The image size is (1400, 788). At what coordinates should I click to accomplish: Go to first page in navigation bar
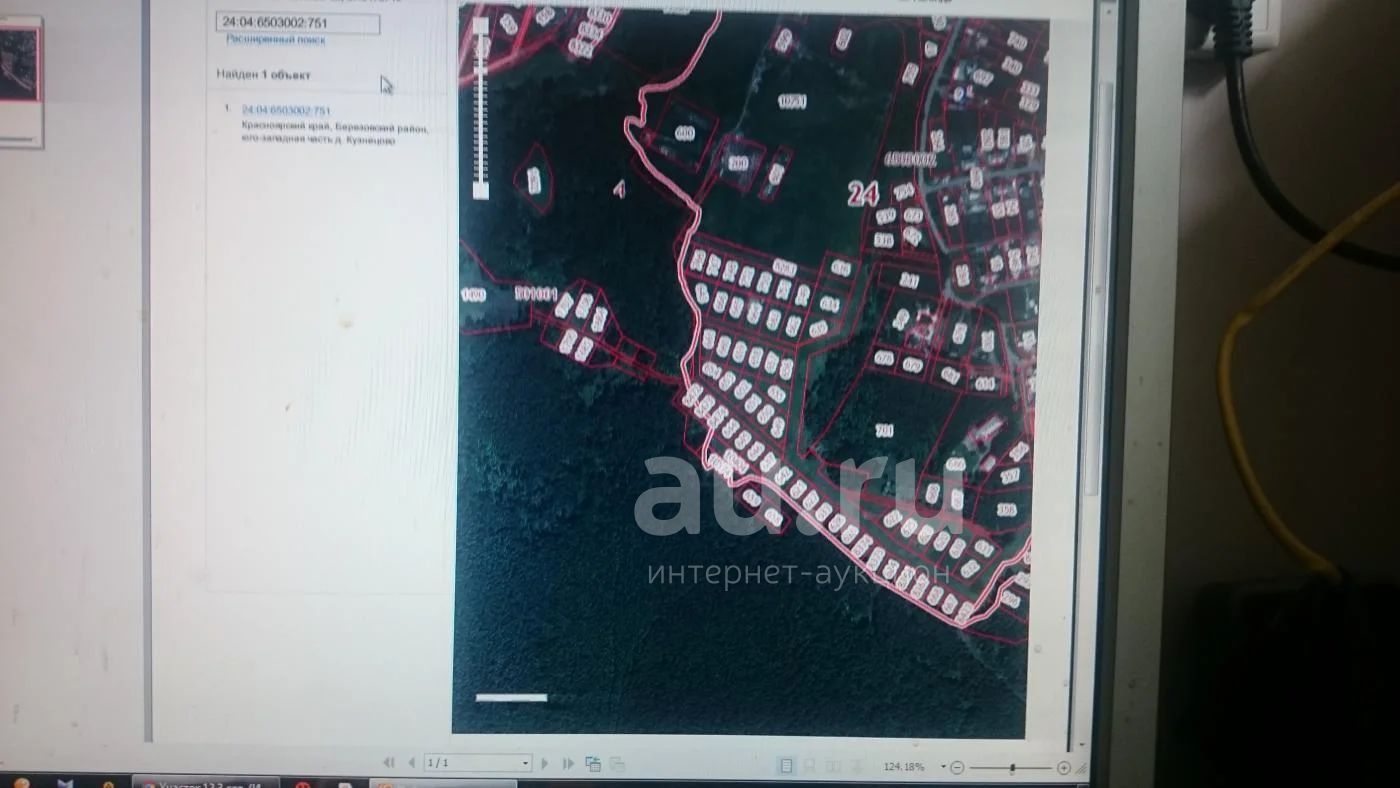click(x=389, y=763)
